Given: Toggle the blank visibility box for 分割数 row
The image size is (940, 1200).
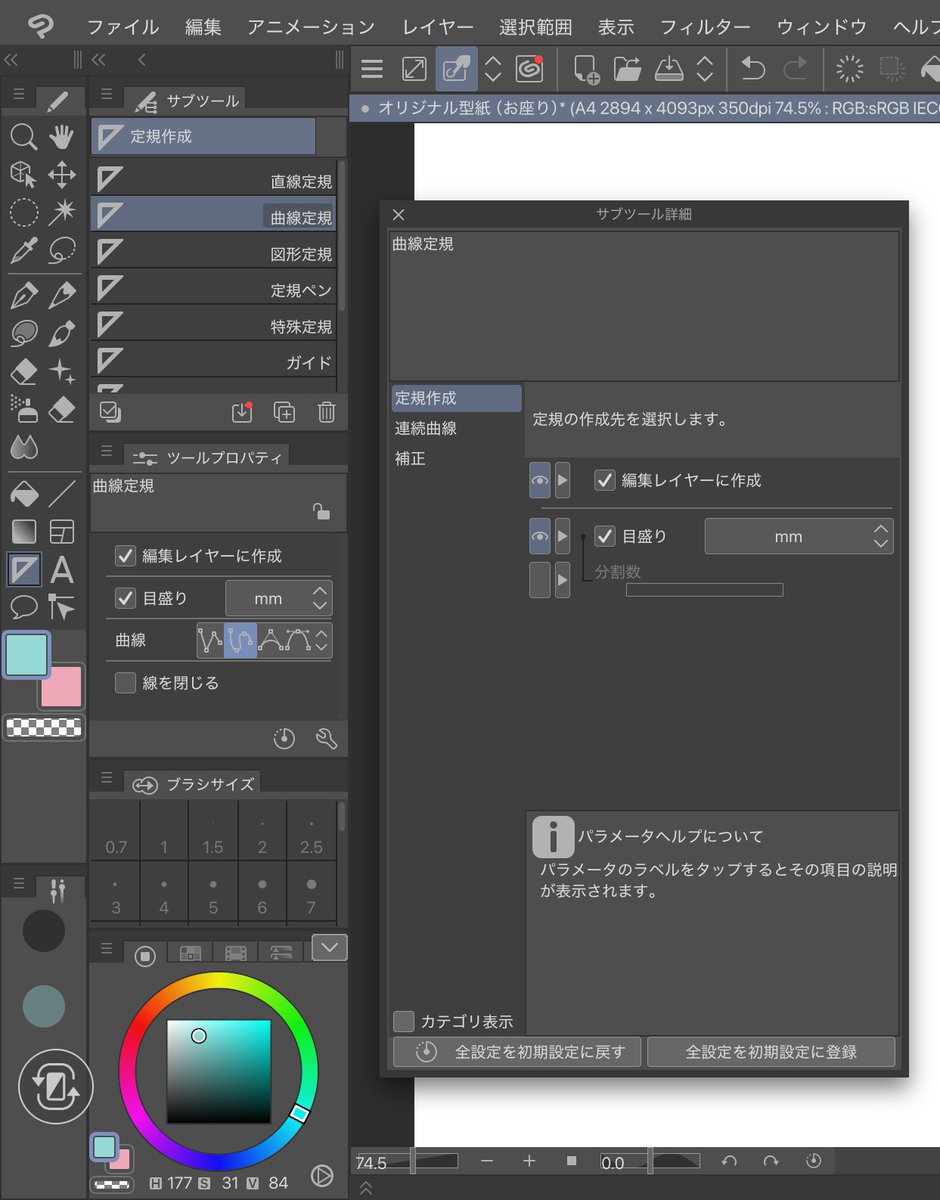Looking at the screenshot, I should pyautogui.click(x=540, y=580).
